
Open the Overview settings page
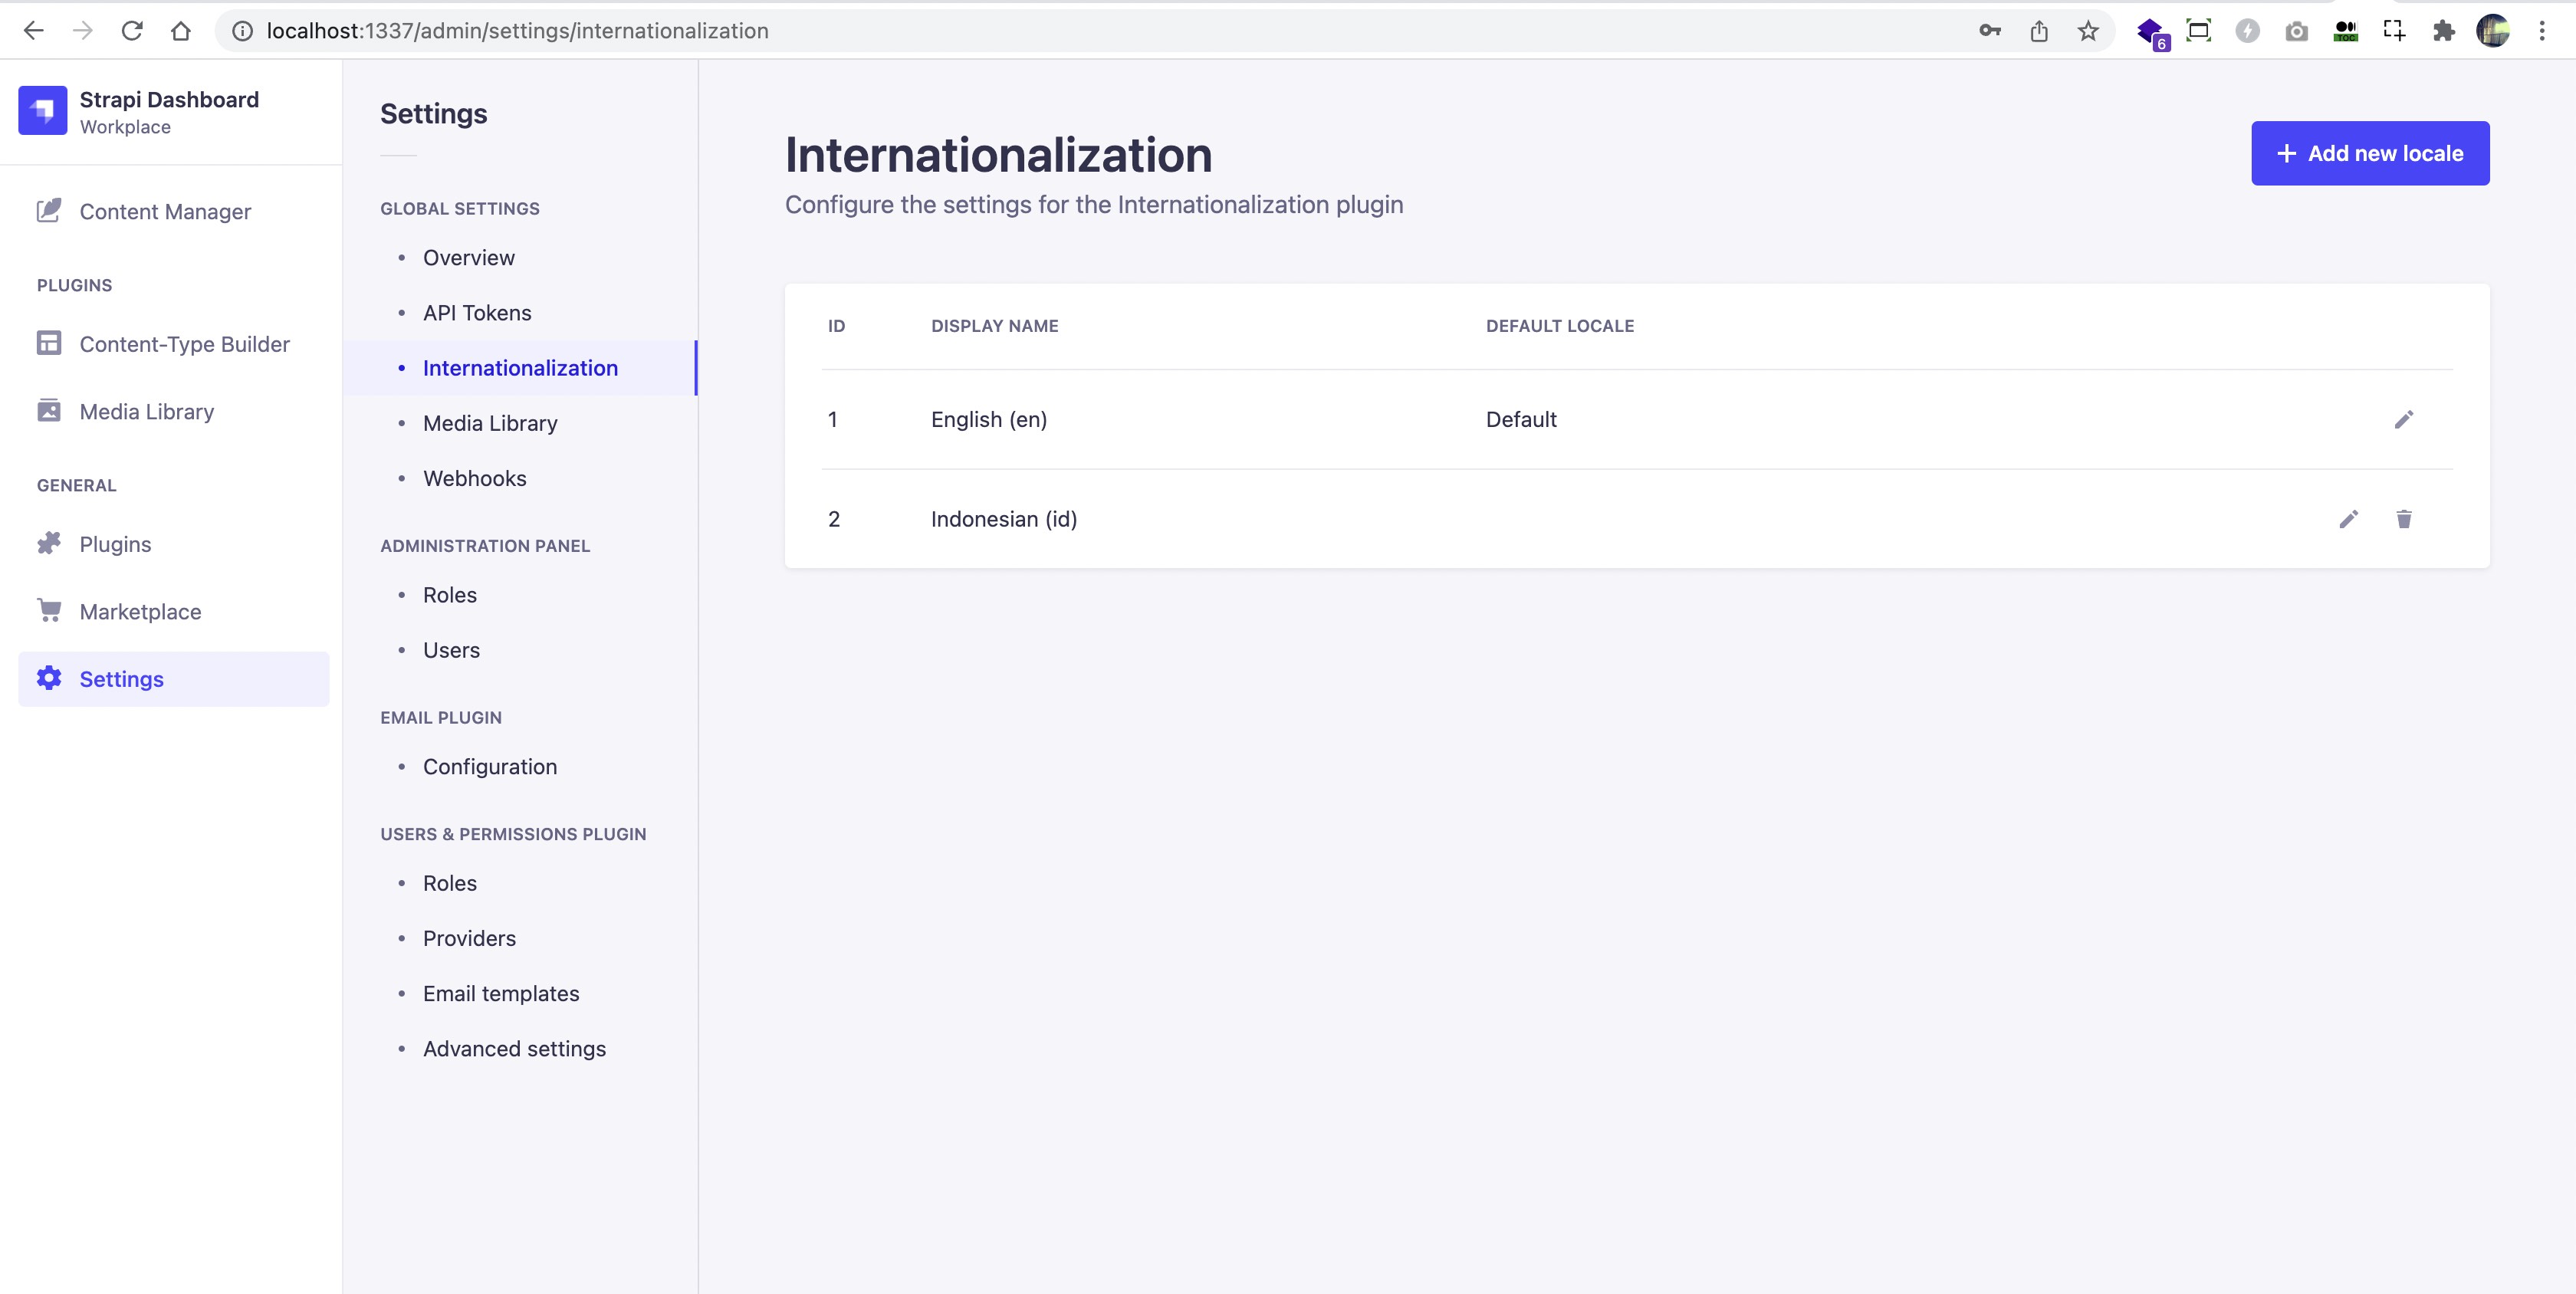click(x=468, y=258)
